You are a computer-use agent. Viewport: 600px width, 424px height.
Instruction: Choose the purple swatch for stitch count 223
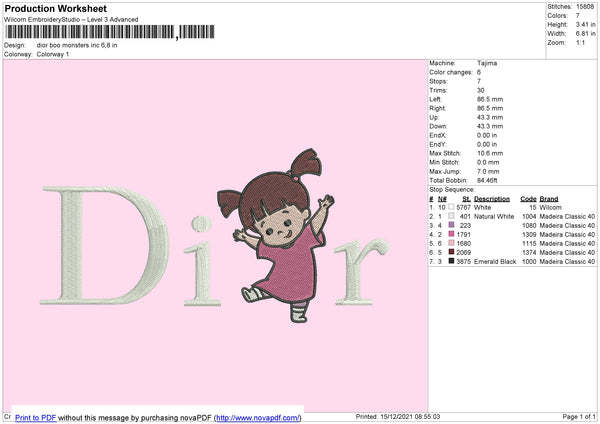(x=451, y=225)
